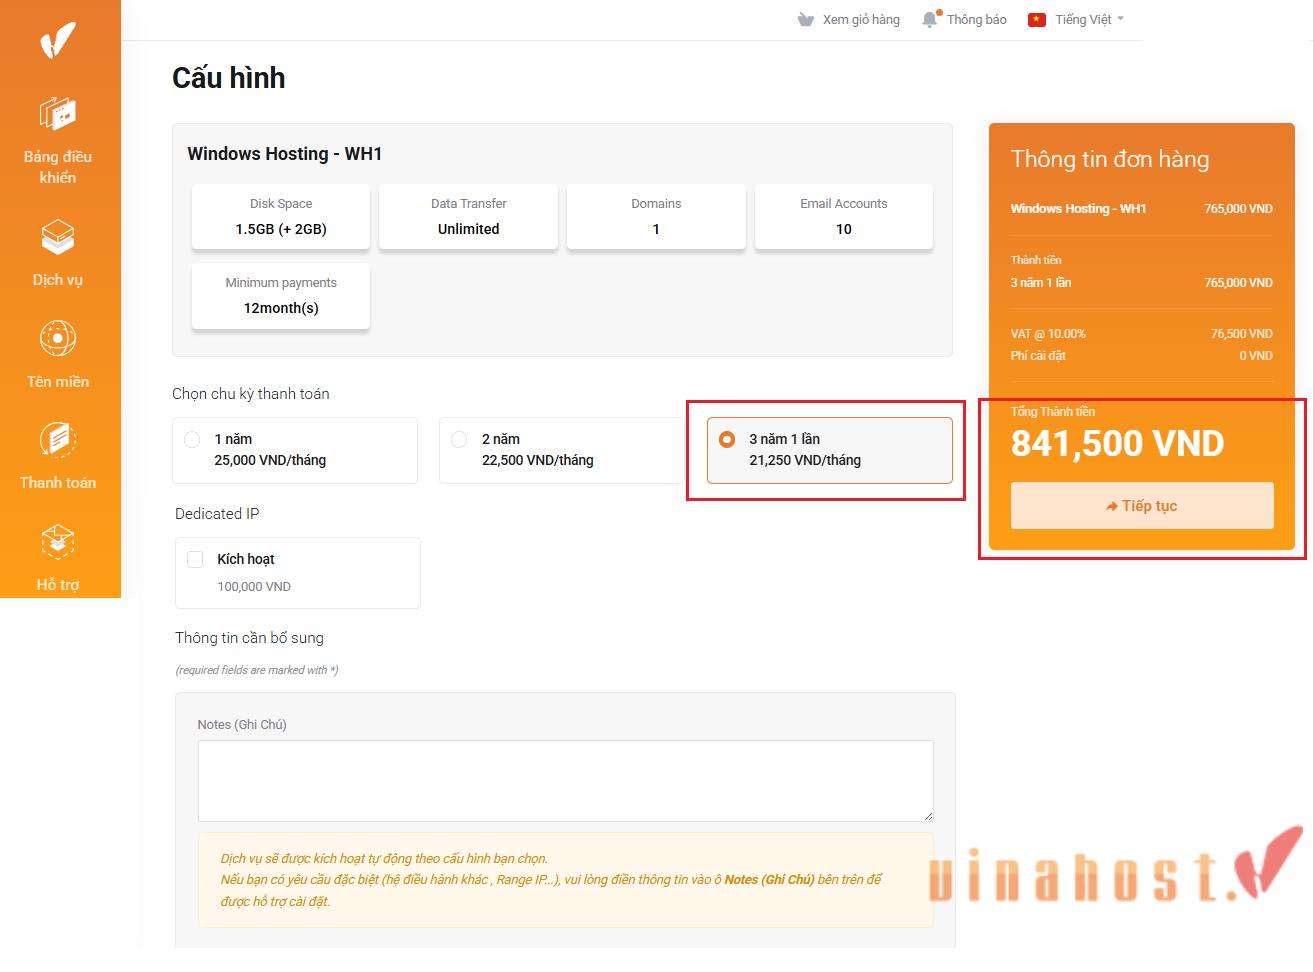Viewport: 1313px width, 972px height.
Task: Open the Thanh toán billing icon
Action: 58,440
